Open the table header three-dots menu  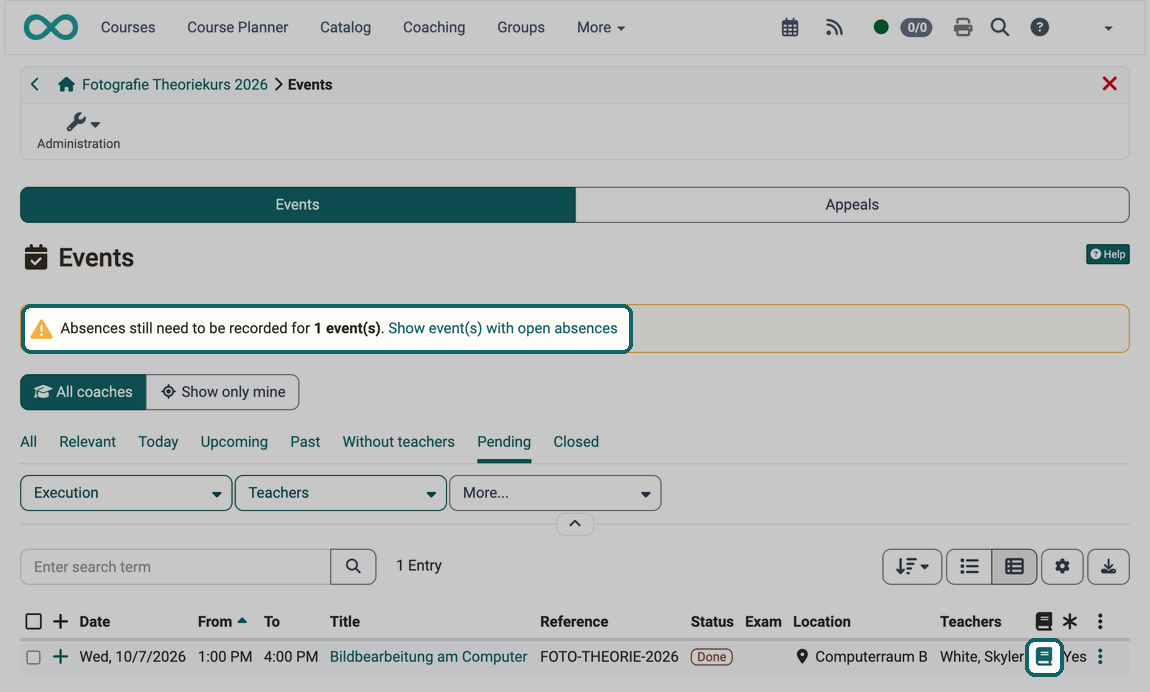click(x=1100, y=622)
